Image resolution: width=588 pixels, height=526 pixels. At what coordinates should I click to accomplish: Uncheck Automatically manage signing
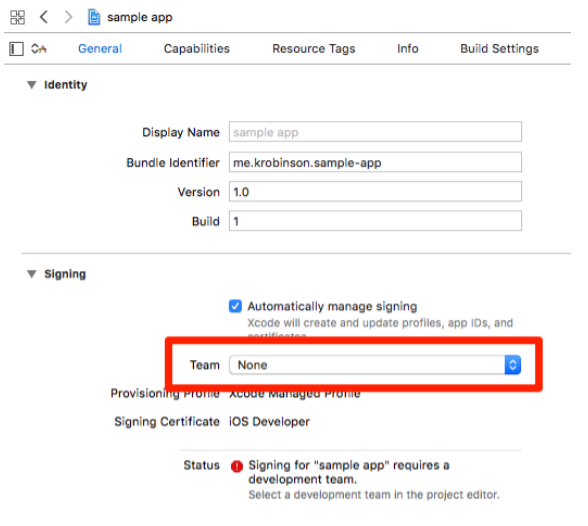235,306
